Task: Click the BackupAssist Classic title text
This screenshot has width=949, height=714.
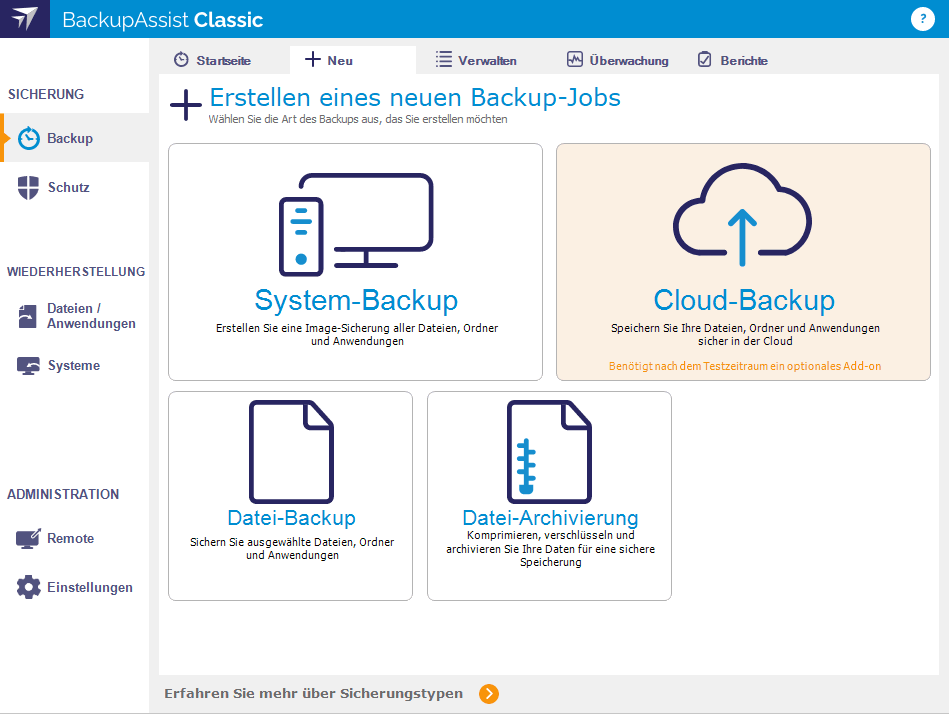Action: click(162, 20)
